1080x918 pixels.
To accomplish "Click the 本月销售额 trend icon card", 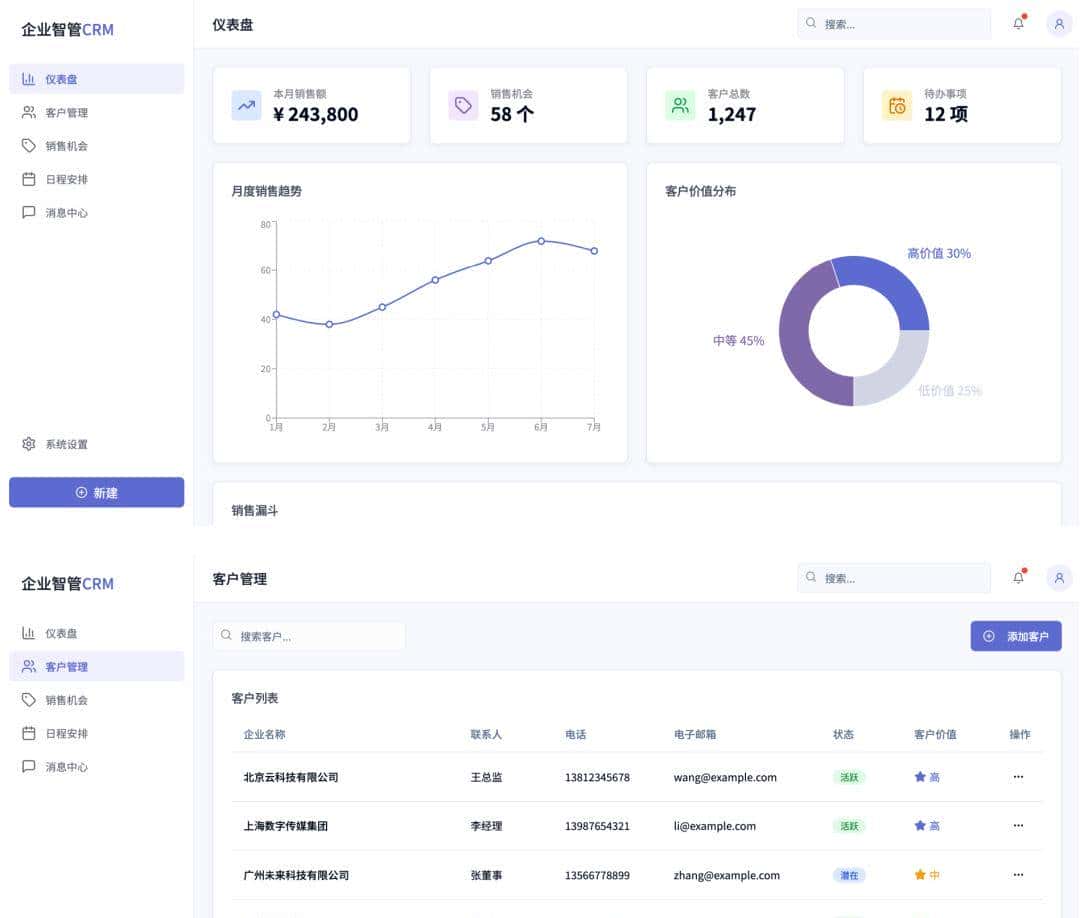I will [x=246, y=104].
